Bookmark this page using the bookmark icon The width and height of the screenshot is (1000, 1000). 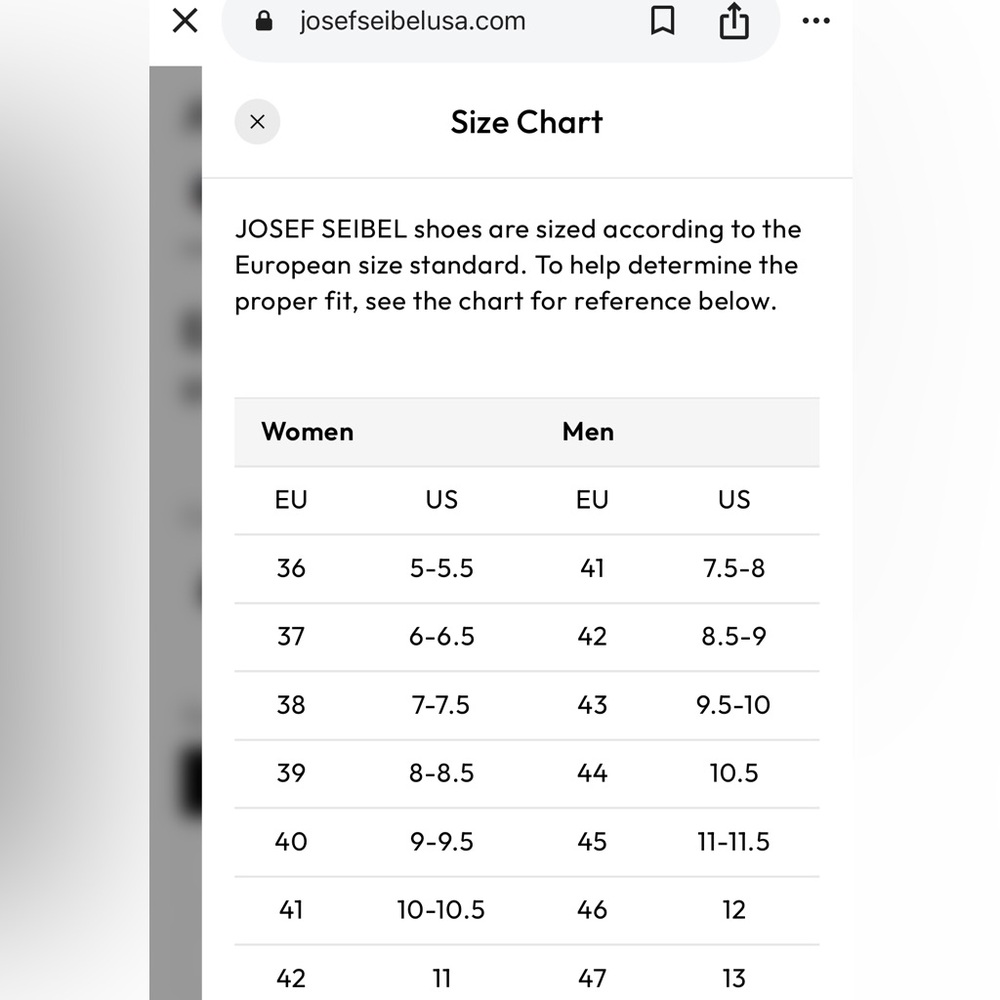pyautogui.click(x=663, y=20)
